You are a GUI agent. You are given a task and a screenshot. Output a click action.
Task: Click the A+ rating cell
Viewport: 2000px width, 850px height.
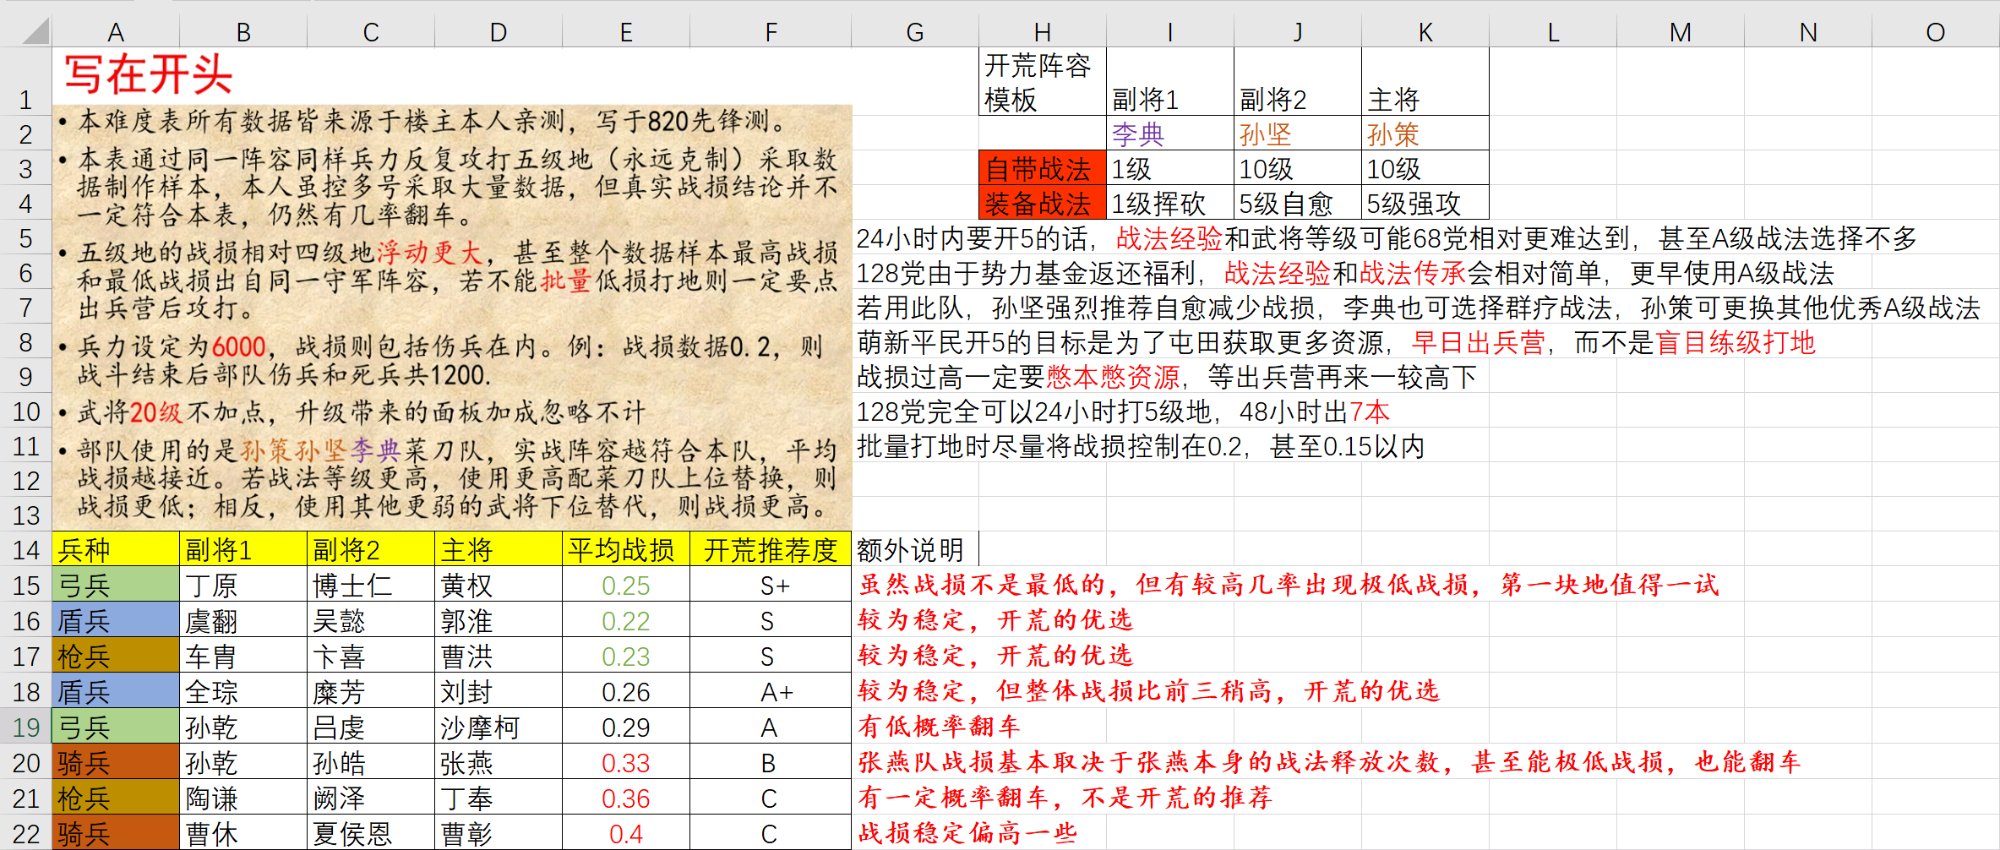(x=770, y=692)
